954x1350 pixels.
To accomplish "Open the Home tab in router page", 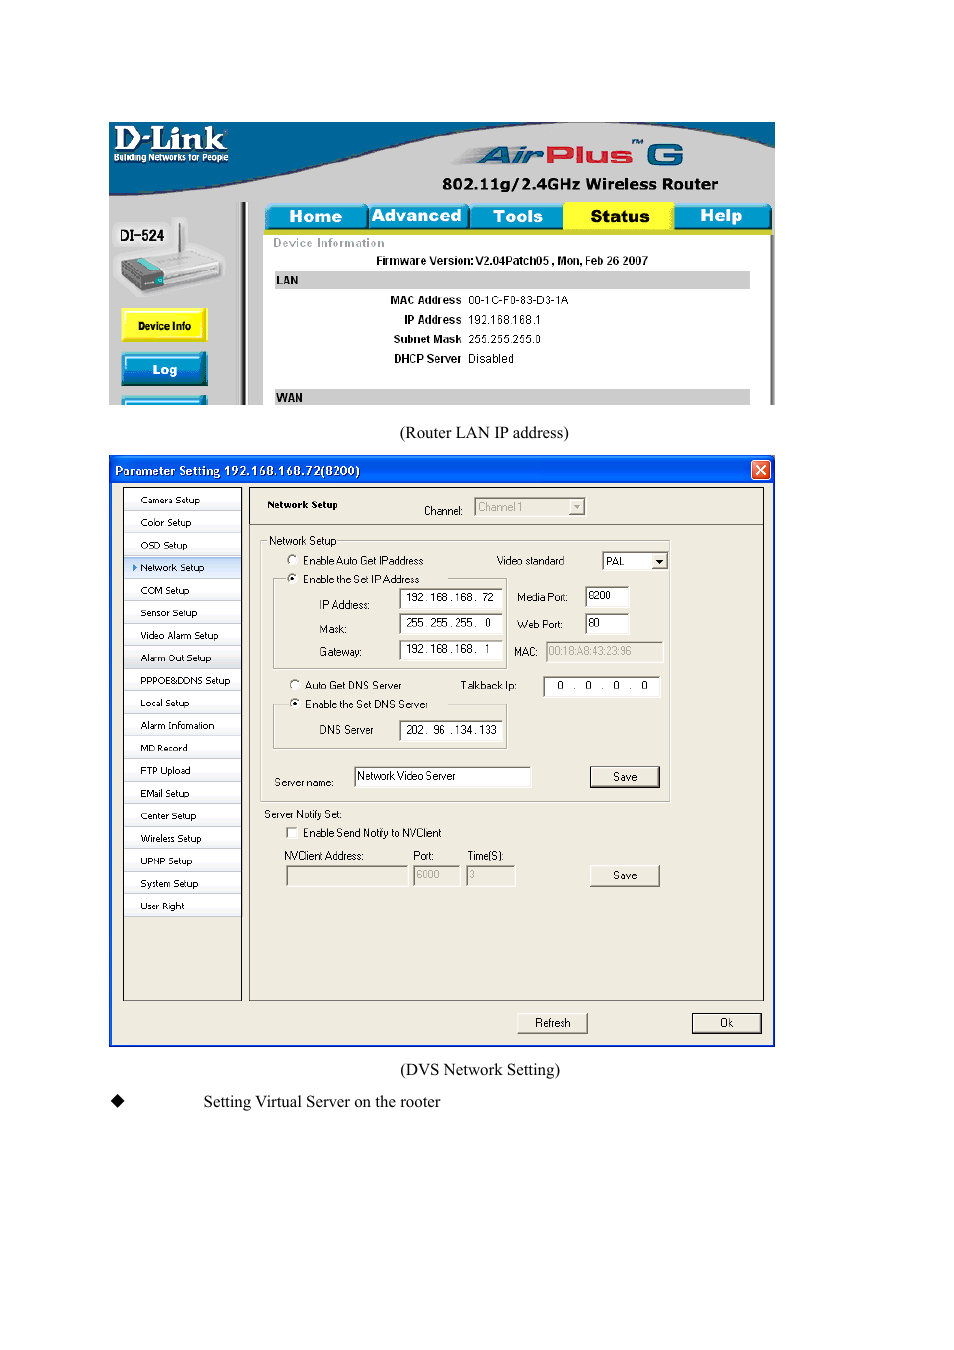I will pos(316,216).
